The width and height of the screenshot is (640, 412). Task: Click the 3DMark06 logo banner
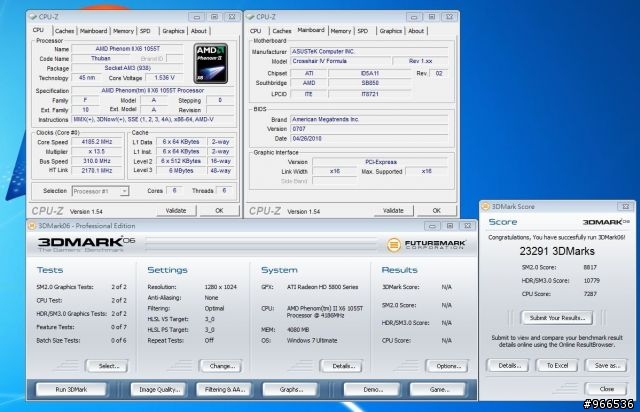coord(86,244)
